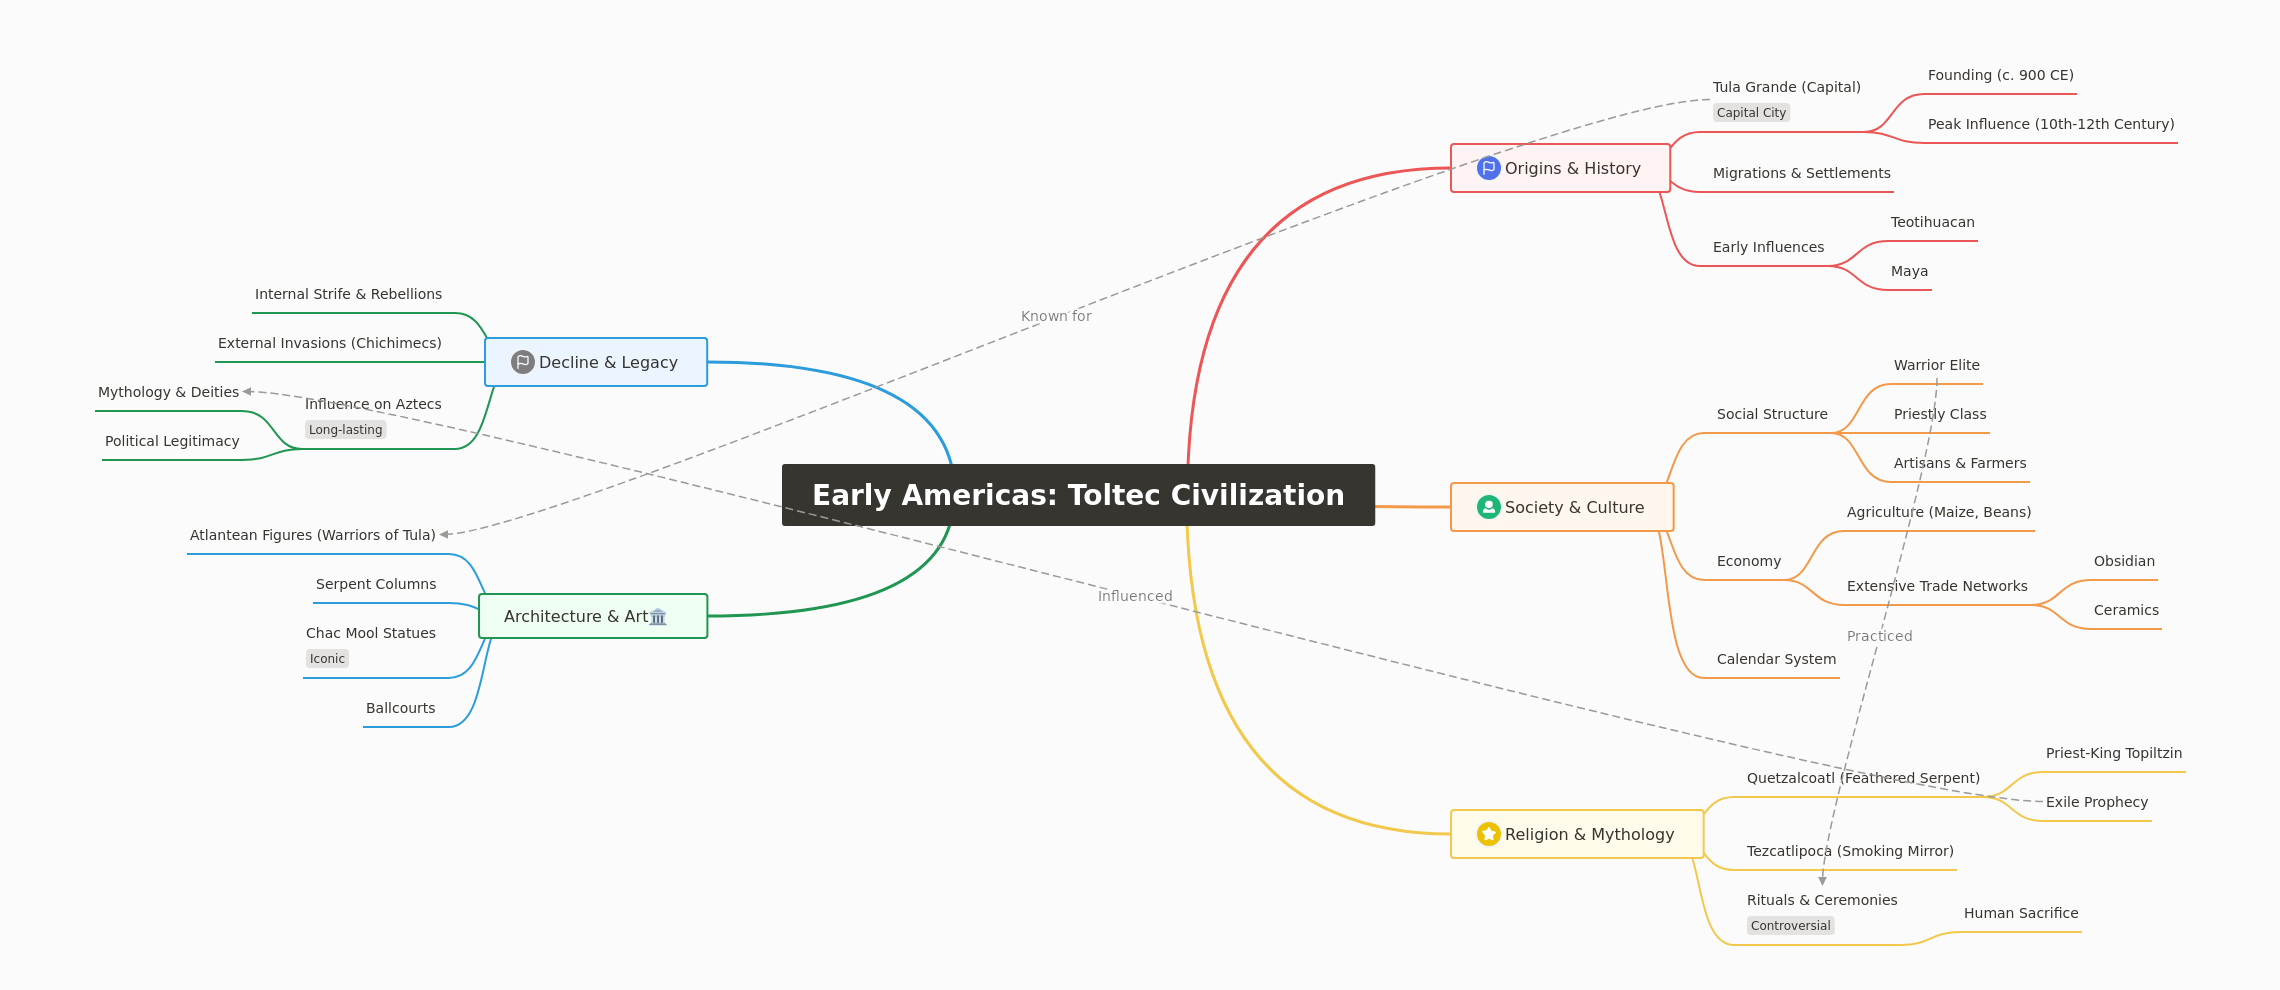This screenshot has height=990, width=2280.
Task: Toggle the Capital City badge under Tula Grande
Action: click(1751, 112)
